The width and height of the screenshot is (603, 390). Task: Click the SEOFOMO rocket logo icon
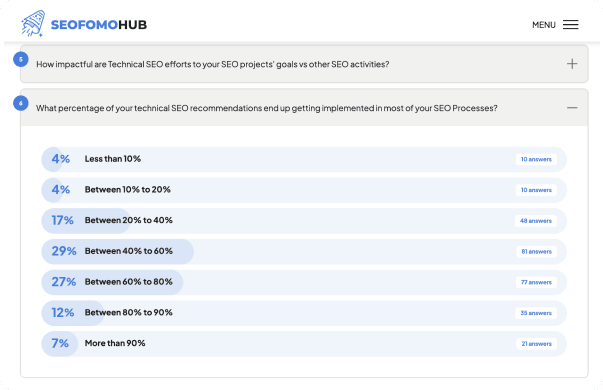click(33, 24)
